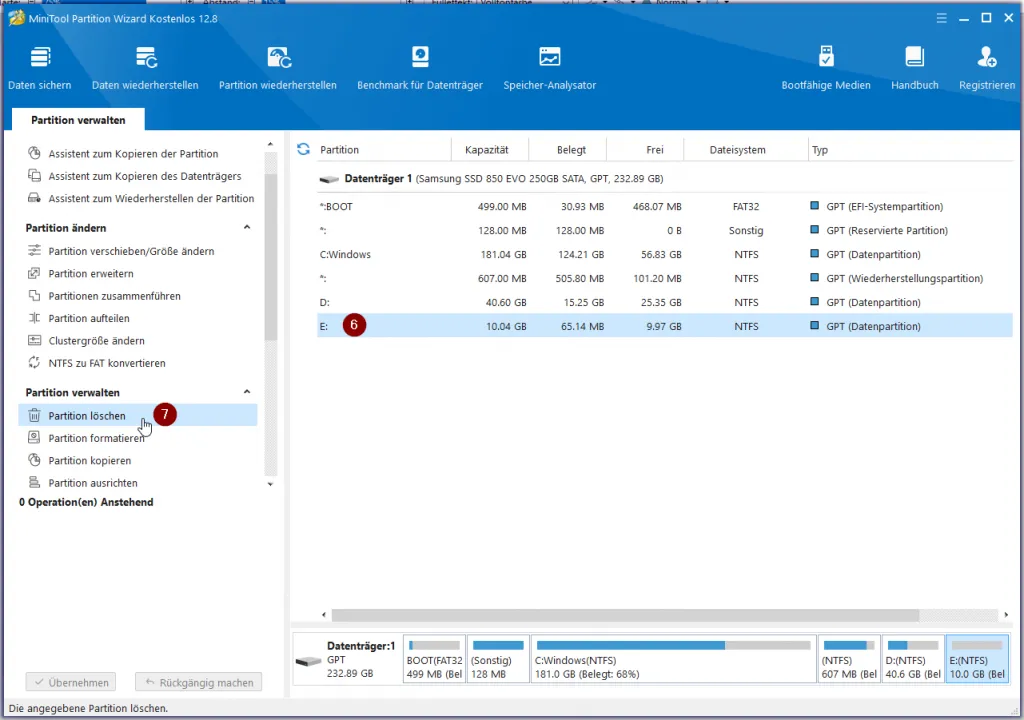Select the C:Windows partition bar in the disk map

pos(672,659)
